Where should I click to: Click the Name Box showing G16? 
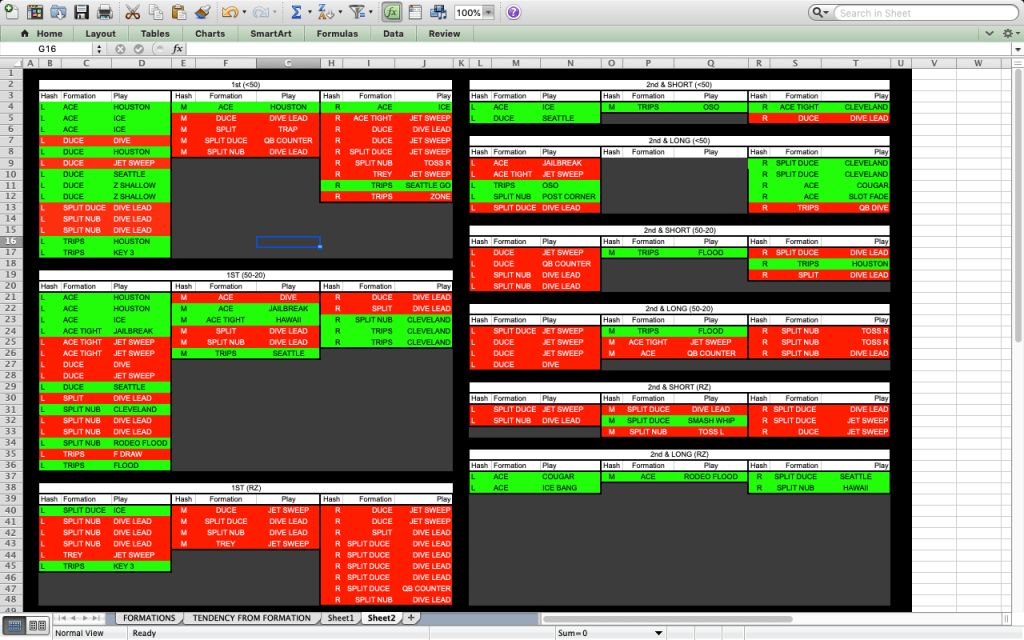click(48, 48)
